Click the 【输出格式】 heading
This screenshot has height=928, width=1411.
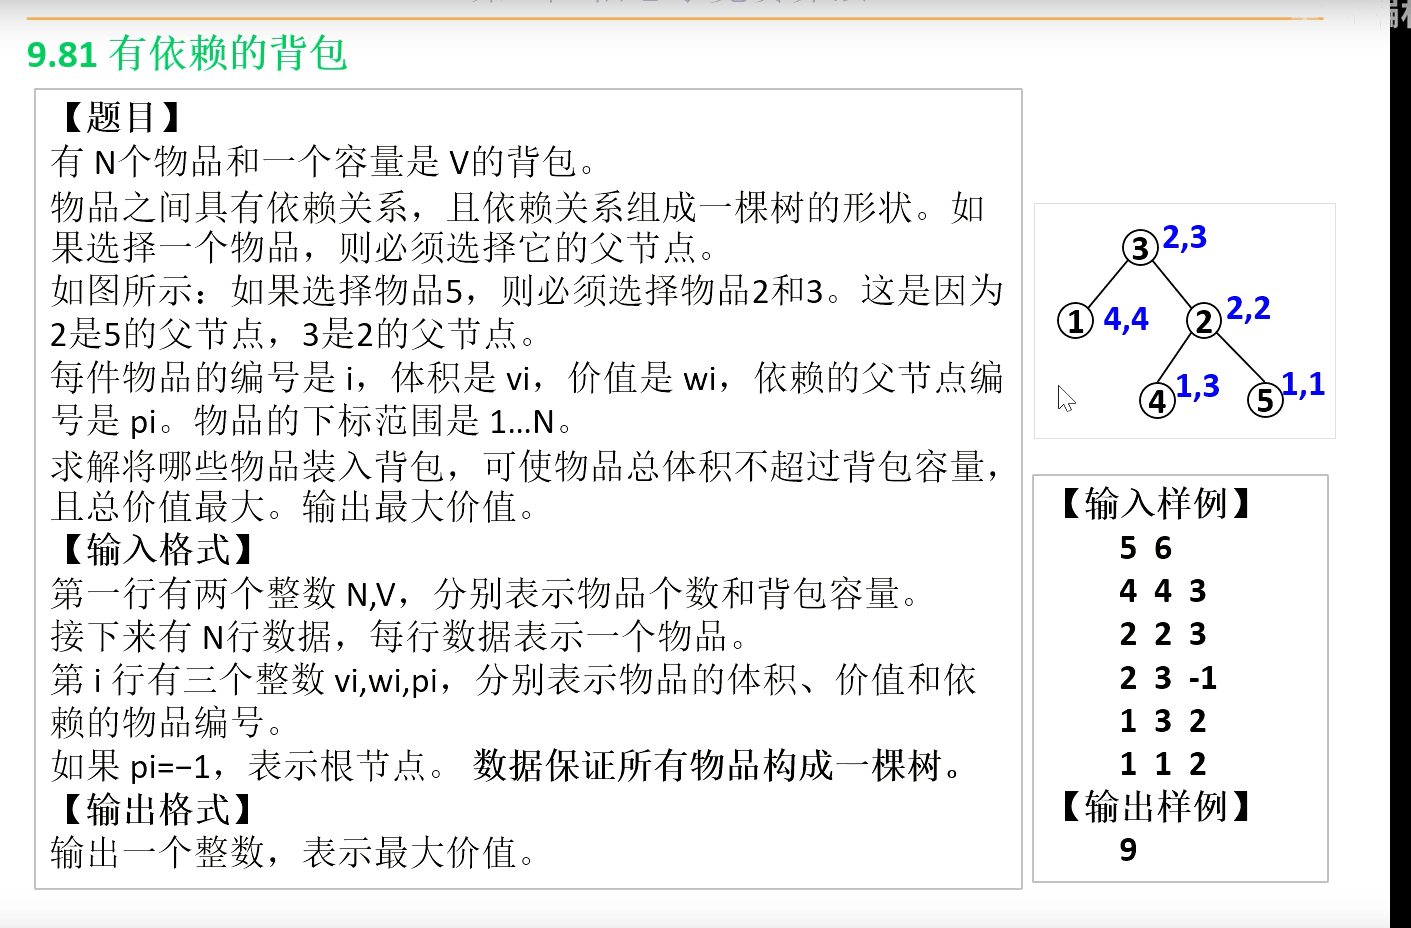(x=155, y=809)
